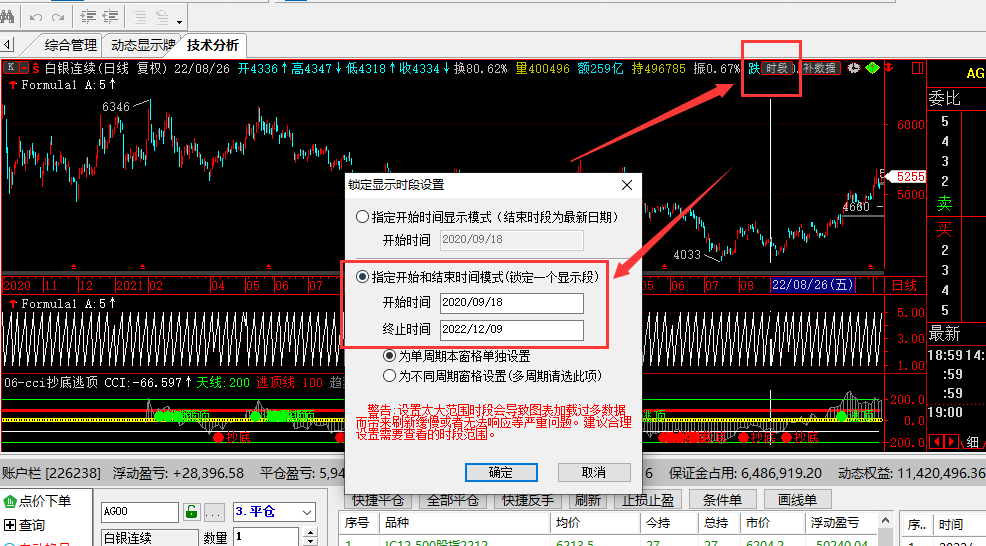Click the red right arrow in bottom-right

click(951, 442)
